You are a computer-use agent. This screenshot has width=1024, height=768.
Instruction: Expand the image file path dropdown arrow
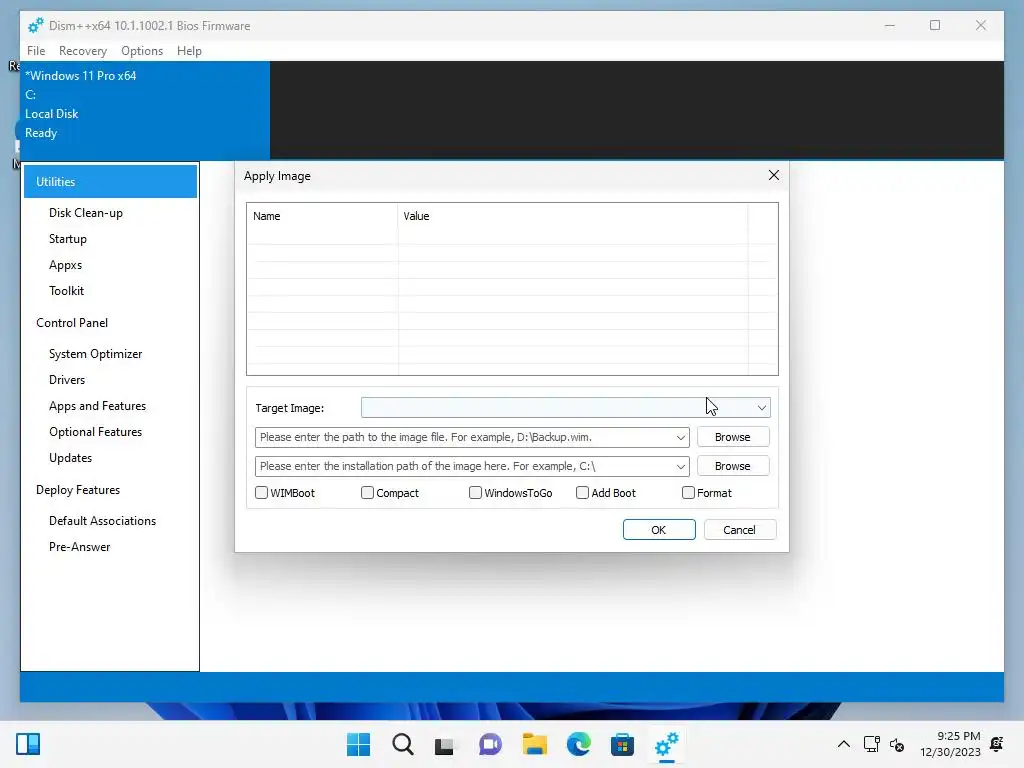tap(680, 438)
